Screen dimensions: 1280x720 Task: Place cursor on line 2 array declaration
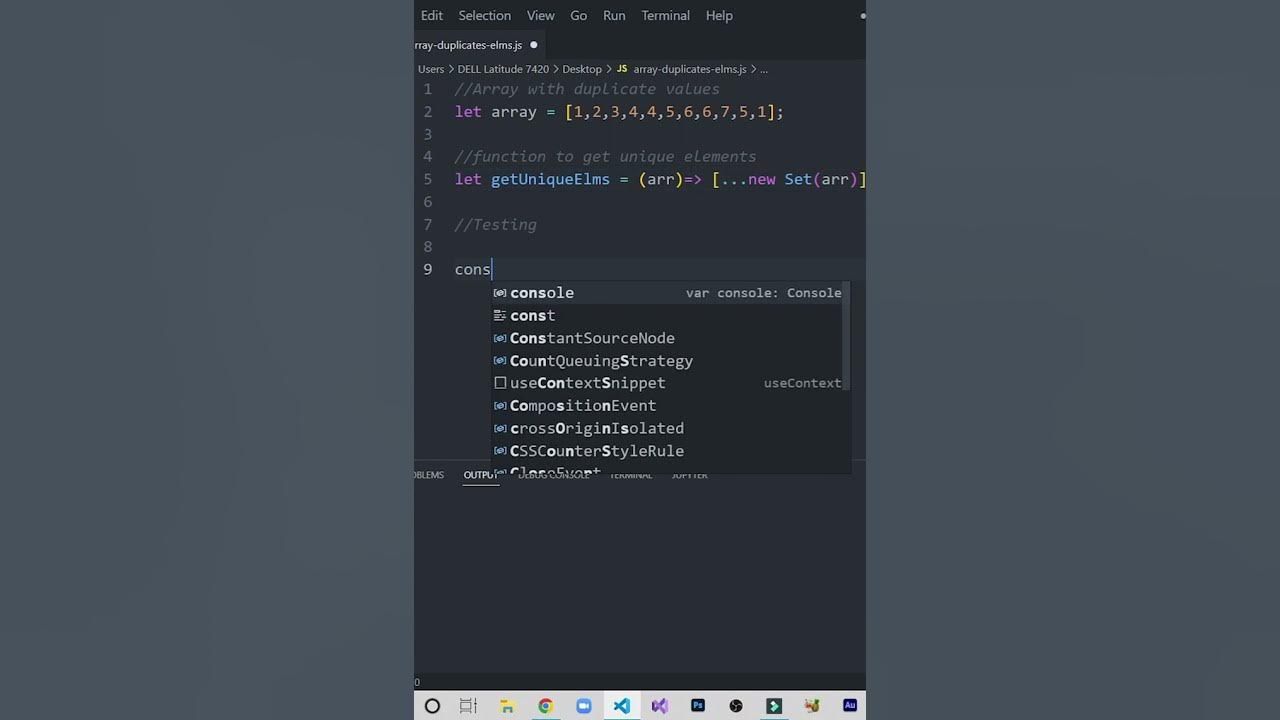[x=619, y=112]
